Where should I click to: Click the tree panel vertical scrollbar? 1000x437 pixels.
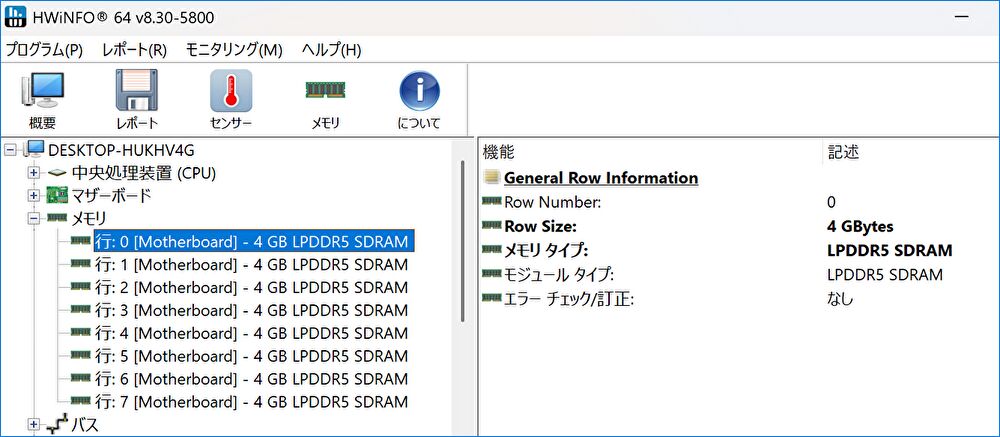pyautogui.click(x=462, y=240)
